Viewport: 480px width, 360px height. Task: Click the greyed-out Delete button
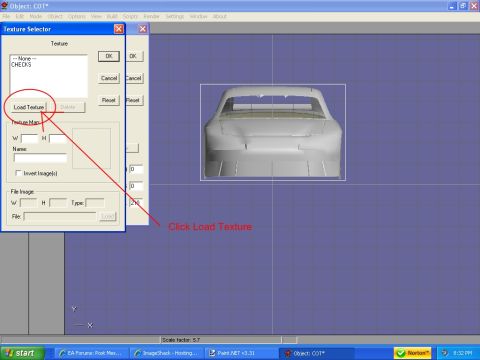point(68,107)
